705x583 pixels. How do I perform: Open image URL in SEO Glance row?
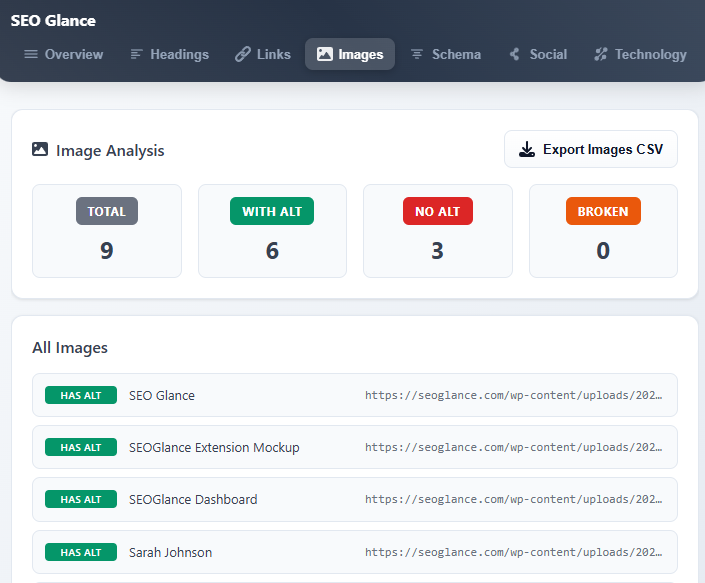point(513,396)
